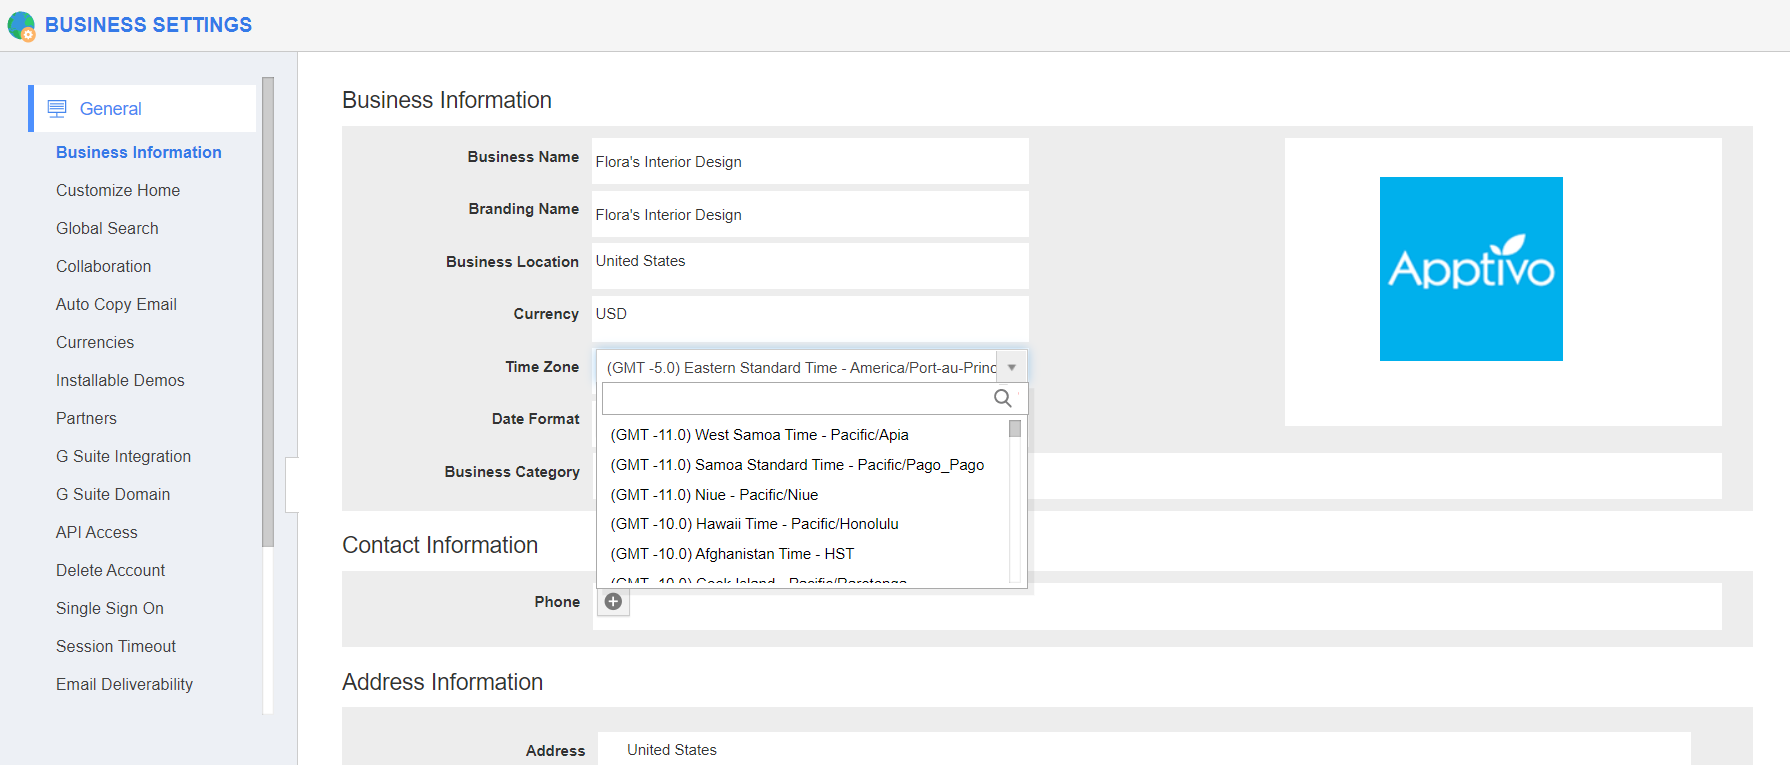Image resolution: width=1790 pixels, height=765 pixels.
Task: Go to G Suite Integration
Action: pos(123,456)
